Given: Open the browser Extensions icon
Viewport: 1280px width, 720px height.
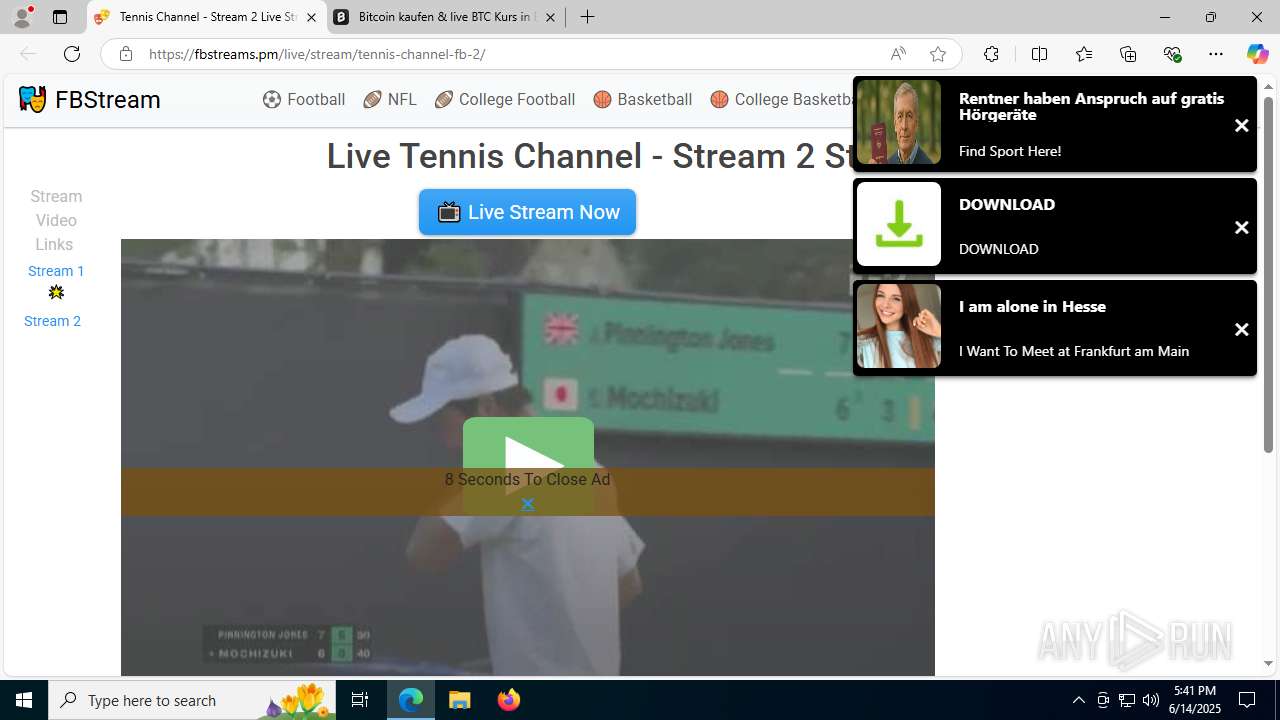Looking at the screenshot, I should (991, 54).
